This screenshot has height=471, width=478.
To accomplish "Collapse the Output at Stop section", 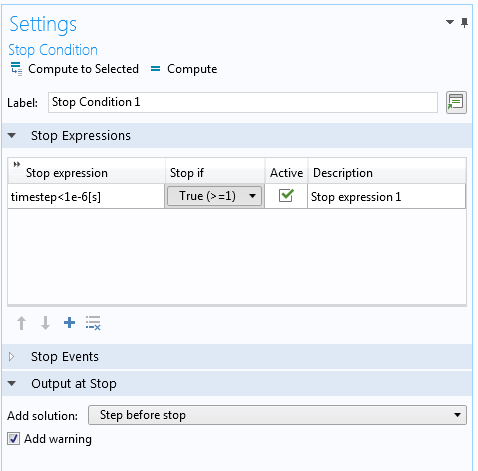I will (x=12, y=384).
